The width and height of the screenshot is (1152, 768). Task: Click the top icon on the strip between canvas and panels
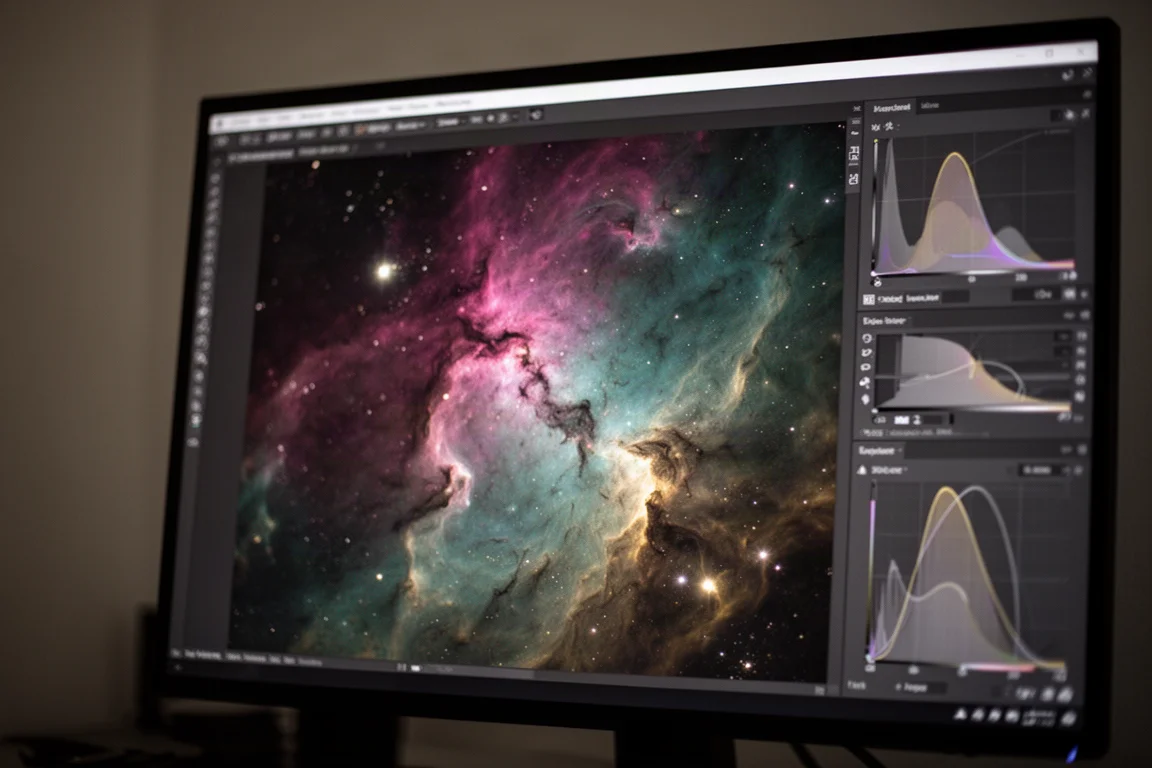pos(856,109)
